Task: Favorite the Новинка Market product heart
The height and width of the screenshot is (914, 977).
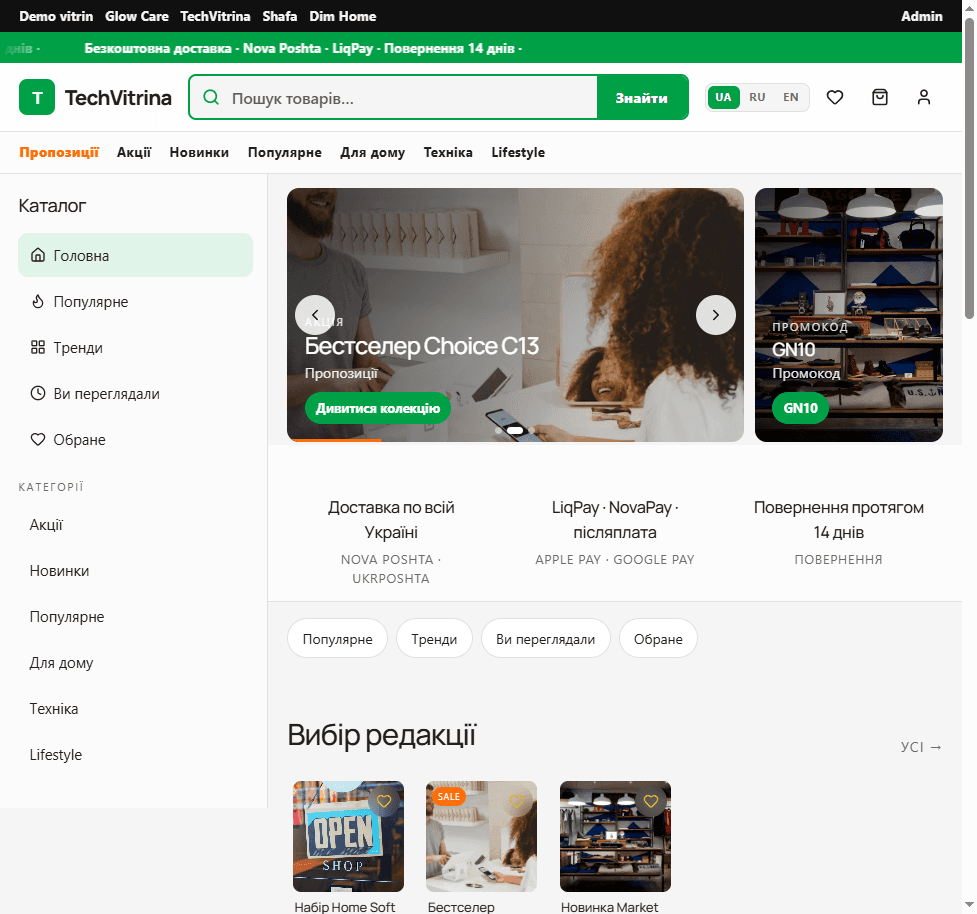Action: click(651, 801)
